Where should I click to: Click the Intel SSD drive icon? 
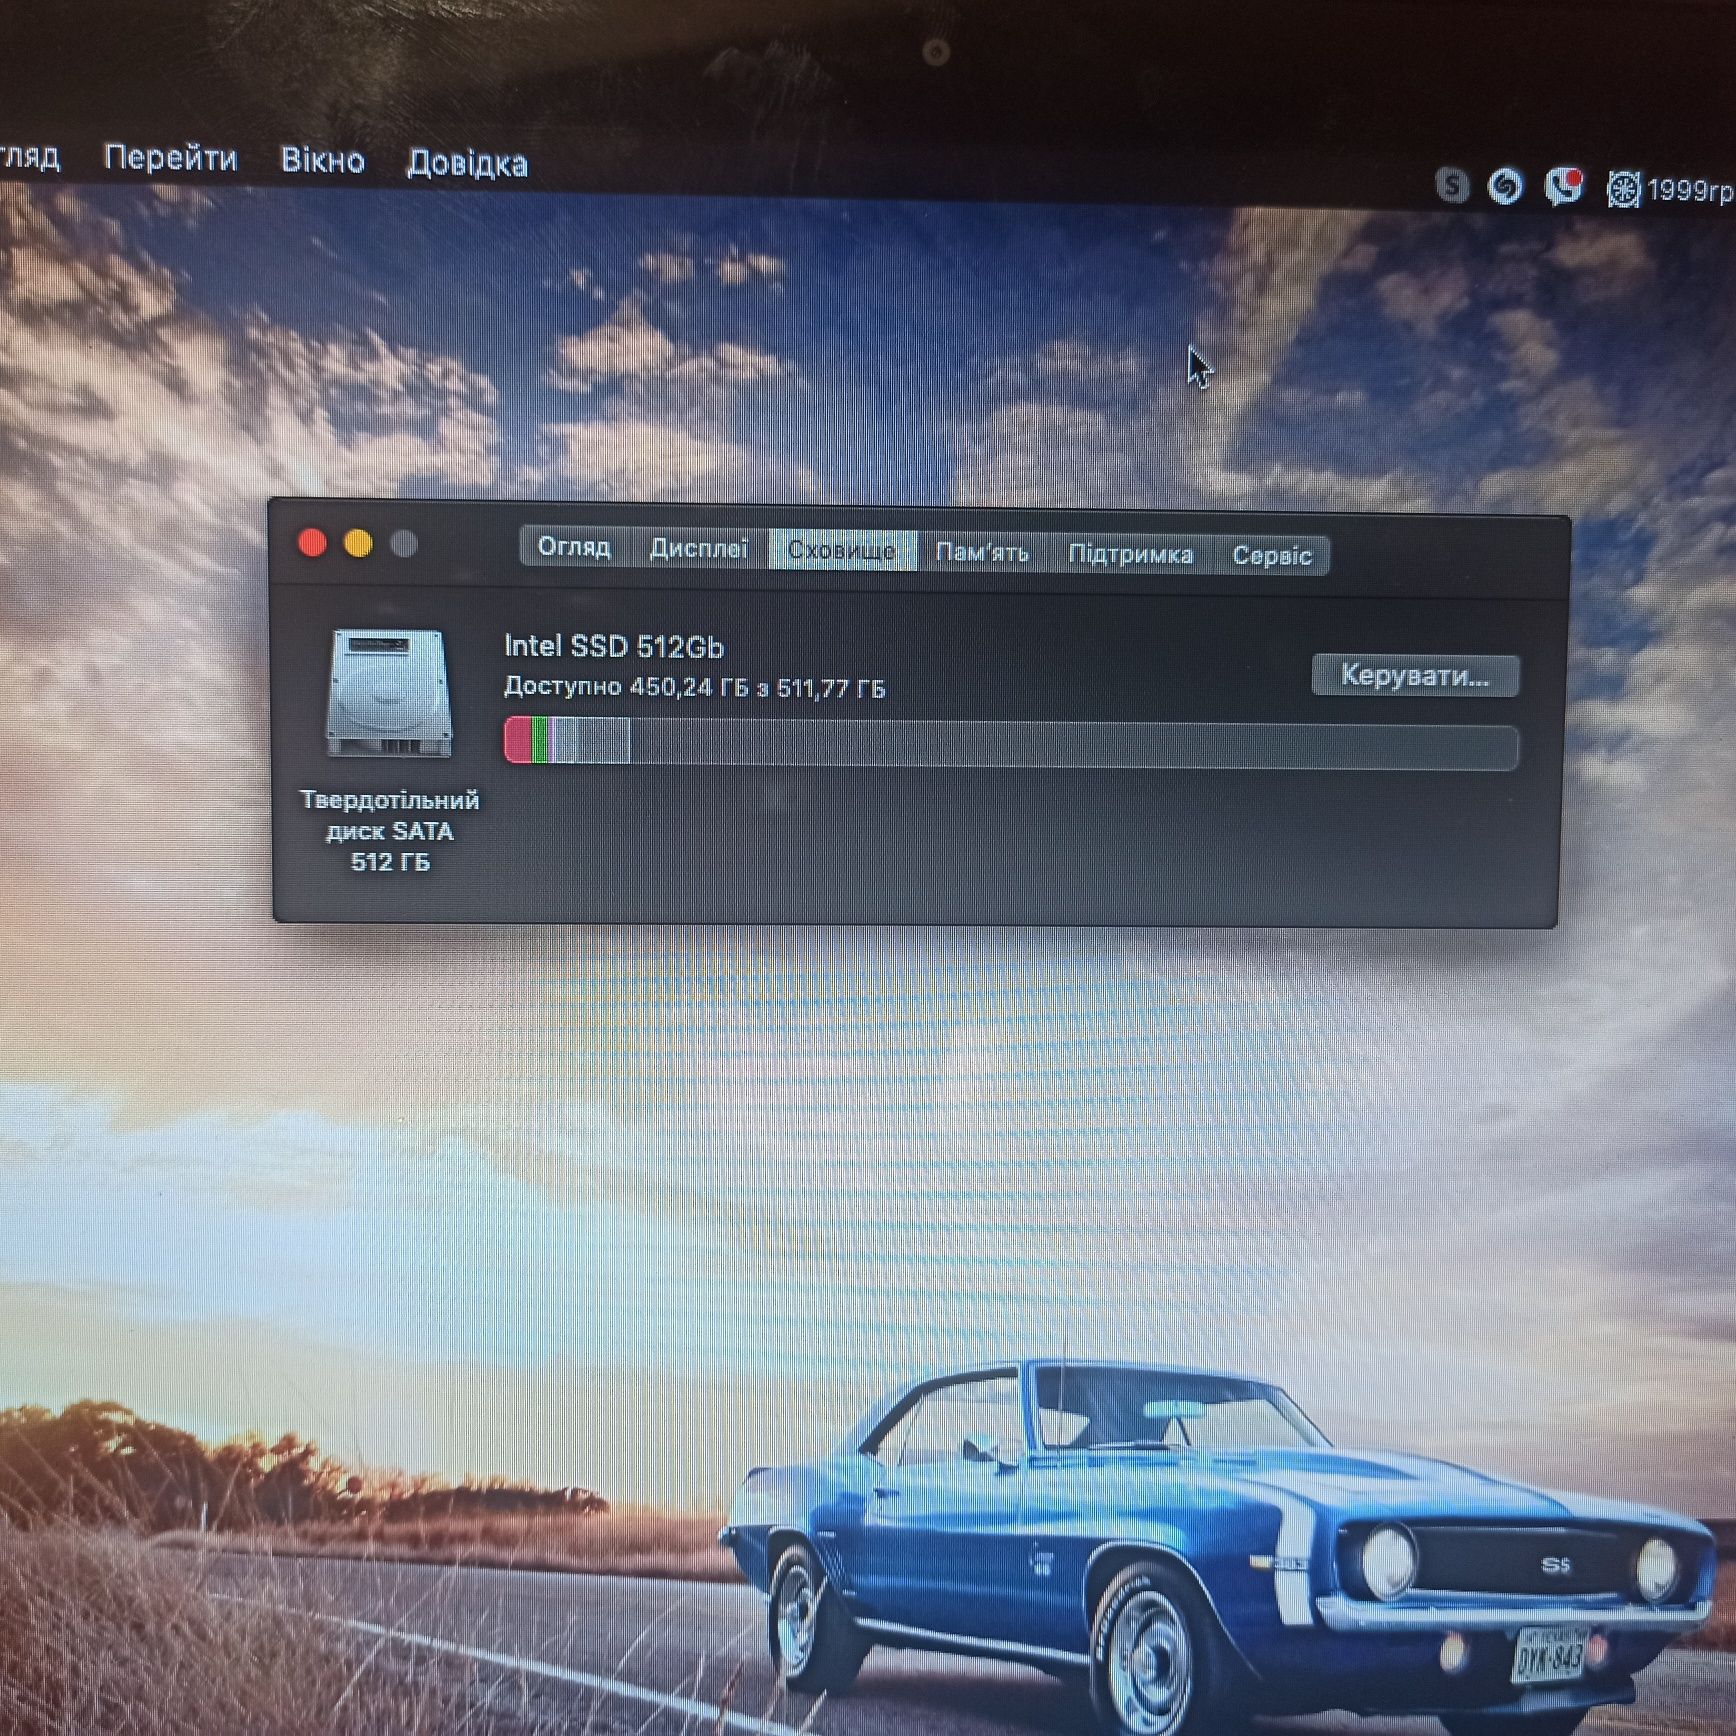[389, 693]
